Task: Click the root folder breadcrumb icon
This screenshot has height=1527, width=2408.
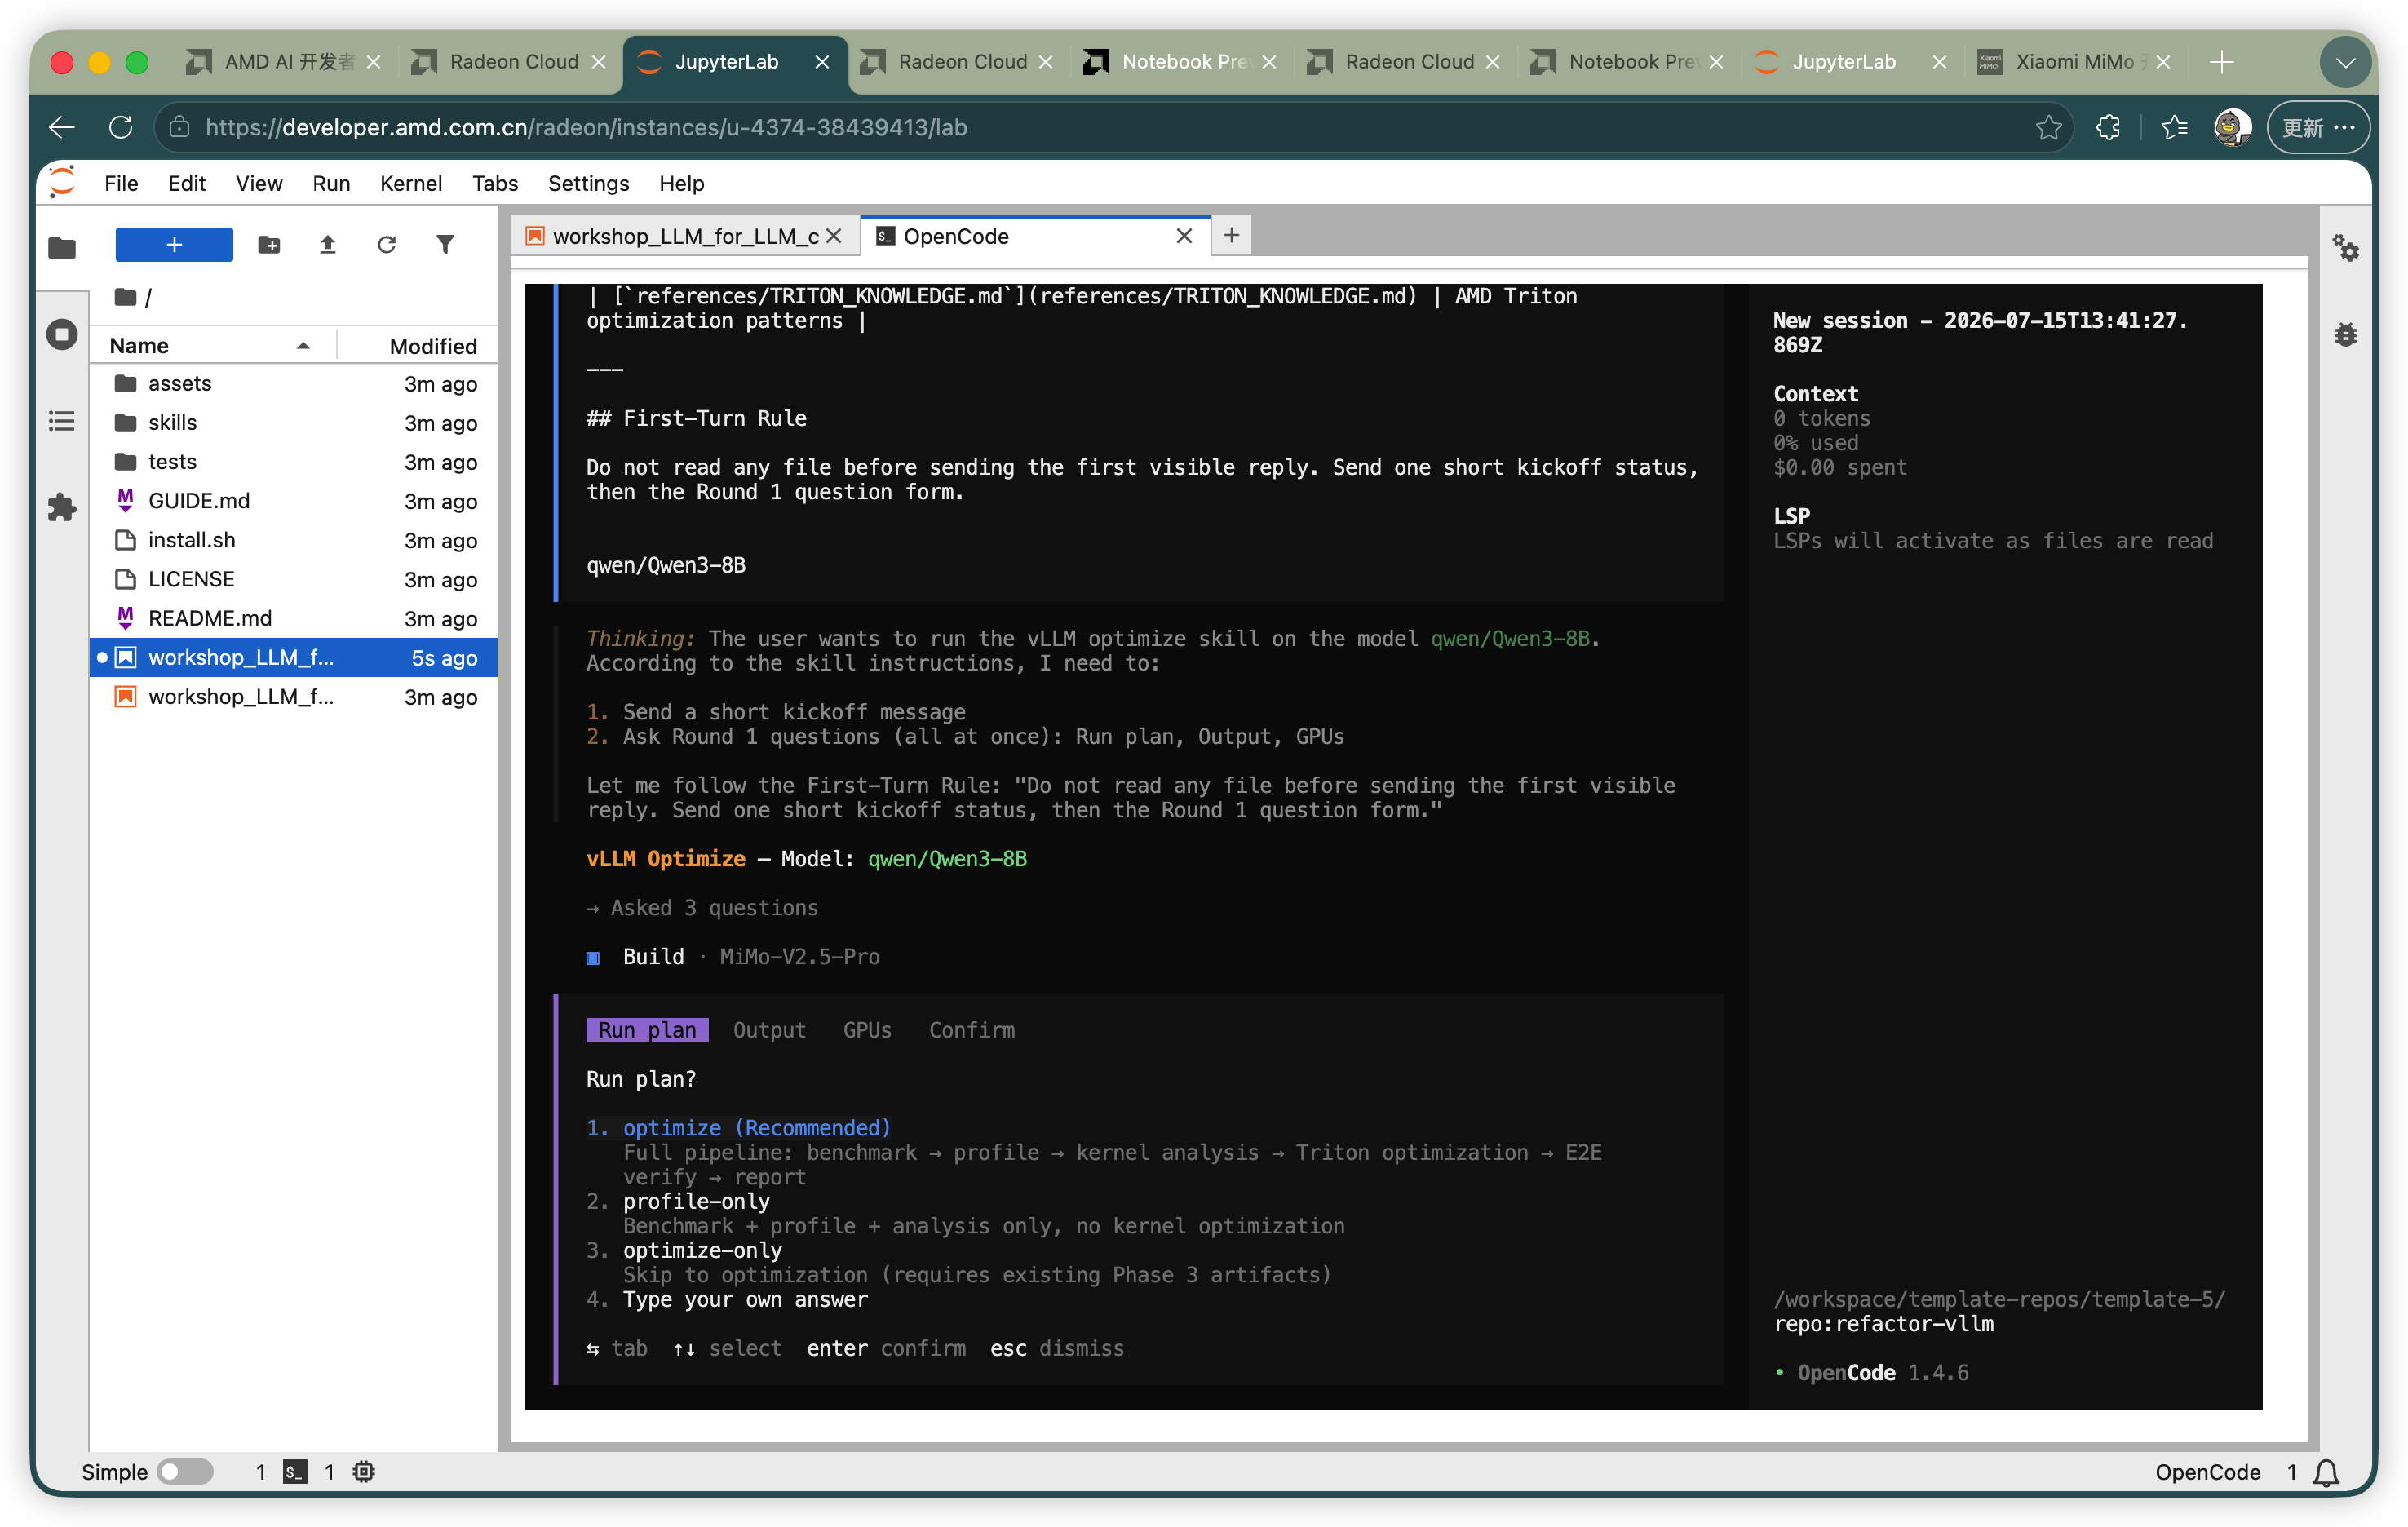Action: pos(125,297)
